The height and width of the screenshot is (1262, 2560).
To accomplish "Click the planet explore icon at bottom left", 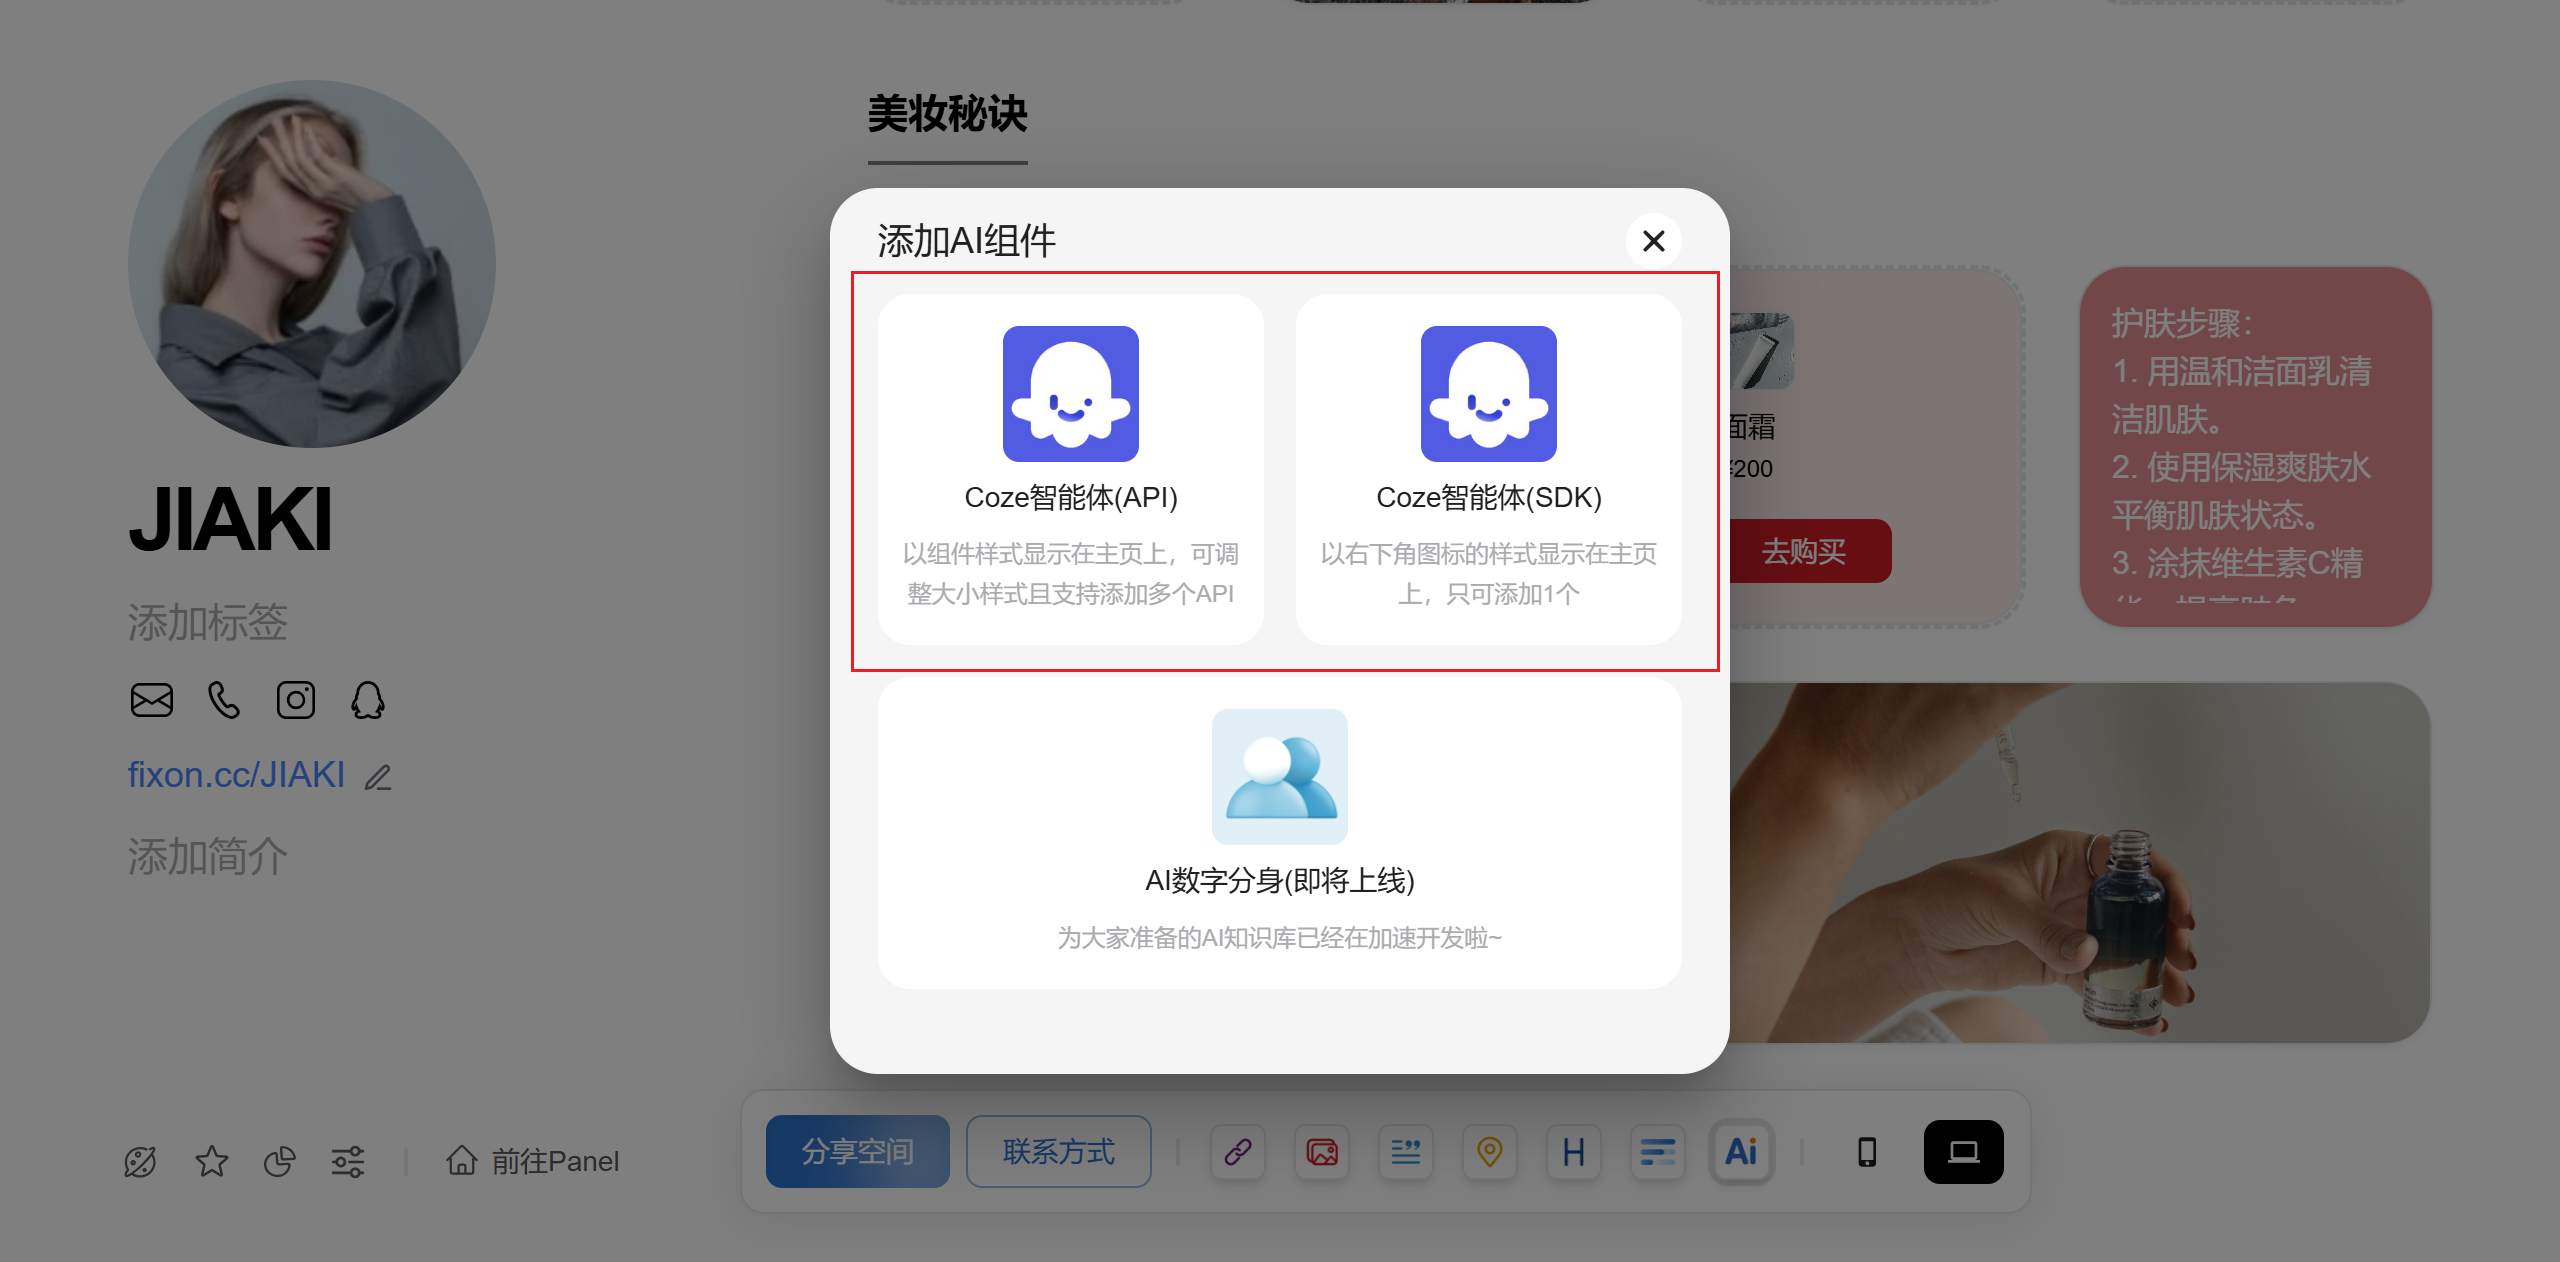I will click(140, 1161).
